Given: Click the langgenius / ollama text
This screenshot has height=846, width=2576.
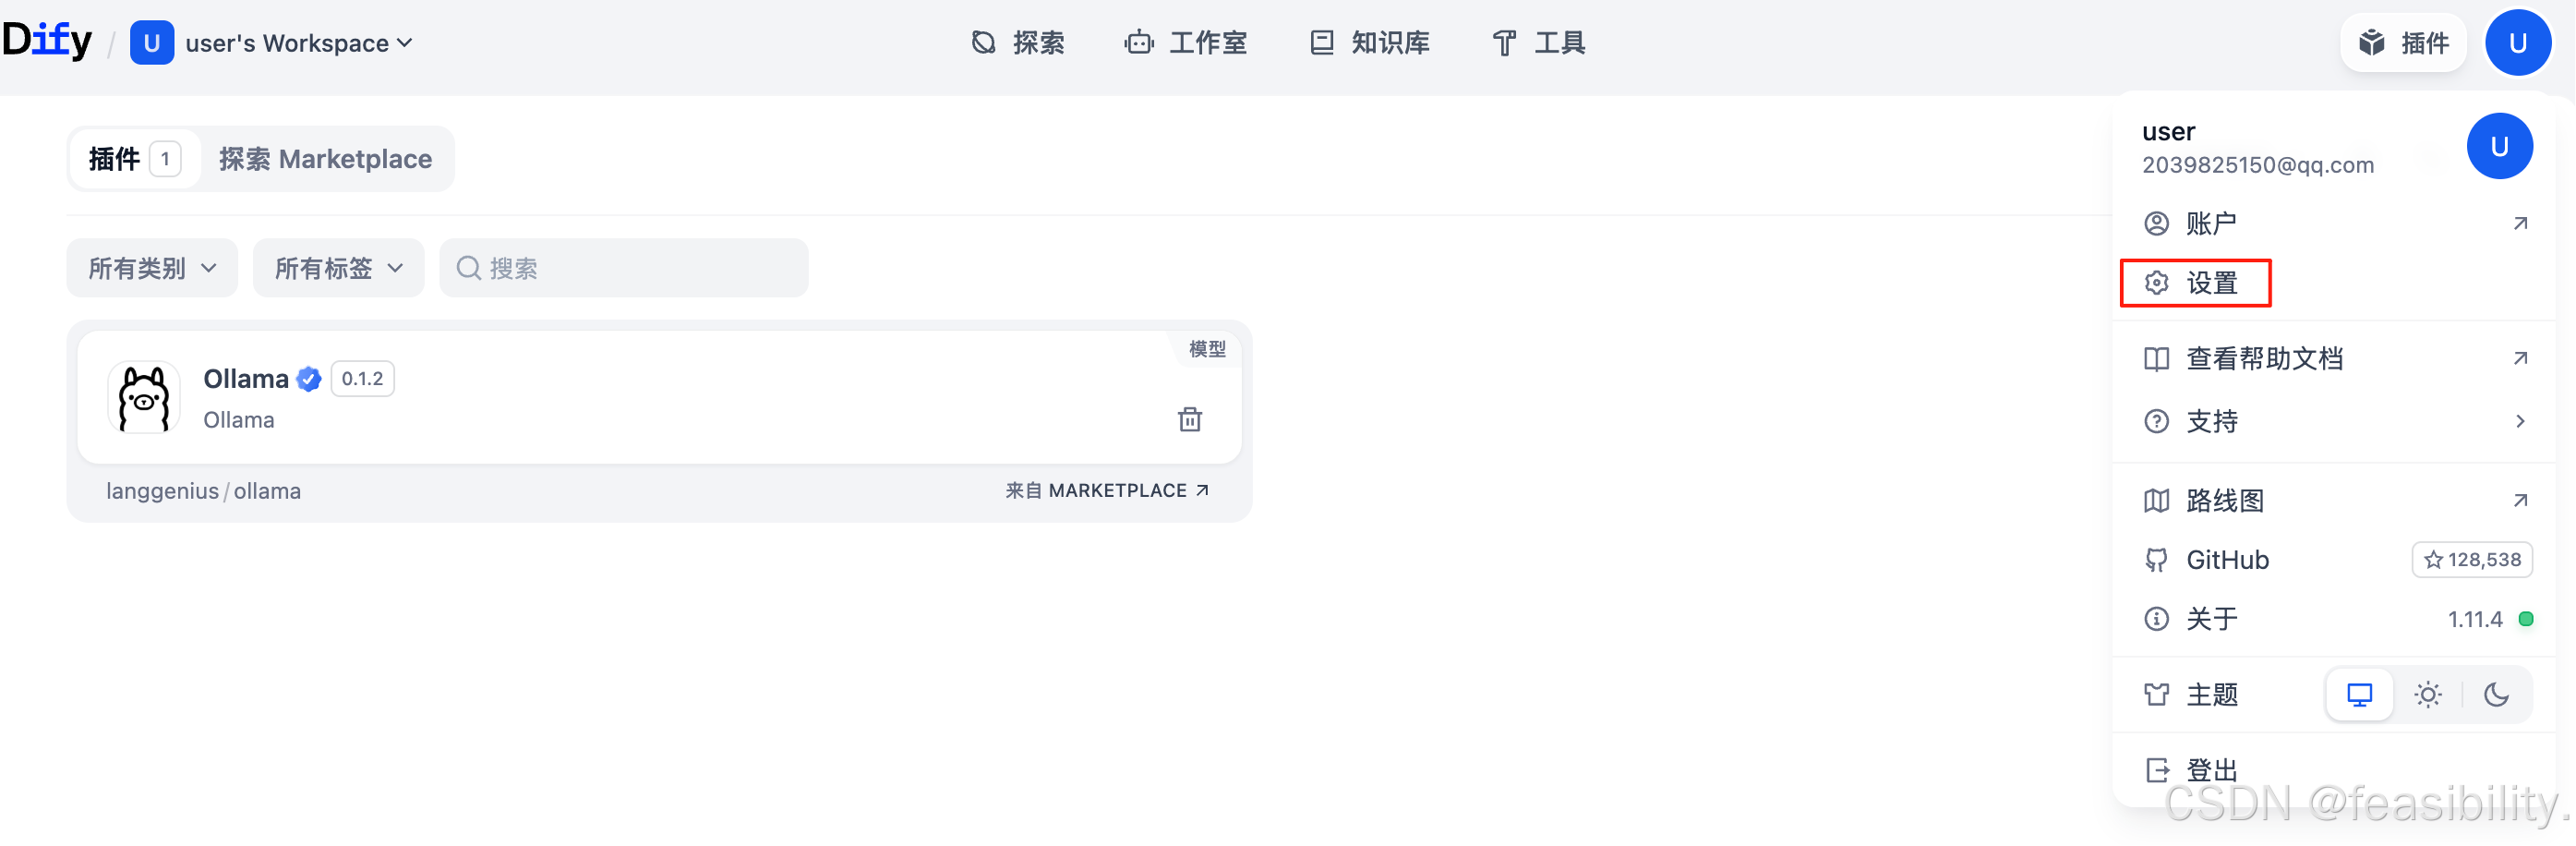Looking at the screenshot, I should [x=203, y=491].
